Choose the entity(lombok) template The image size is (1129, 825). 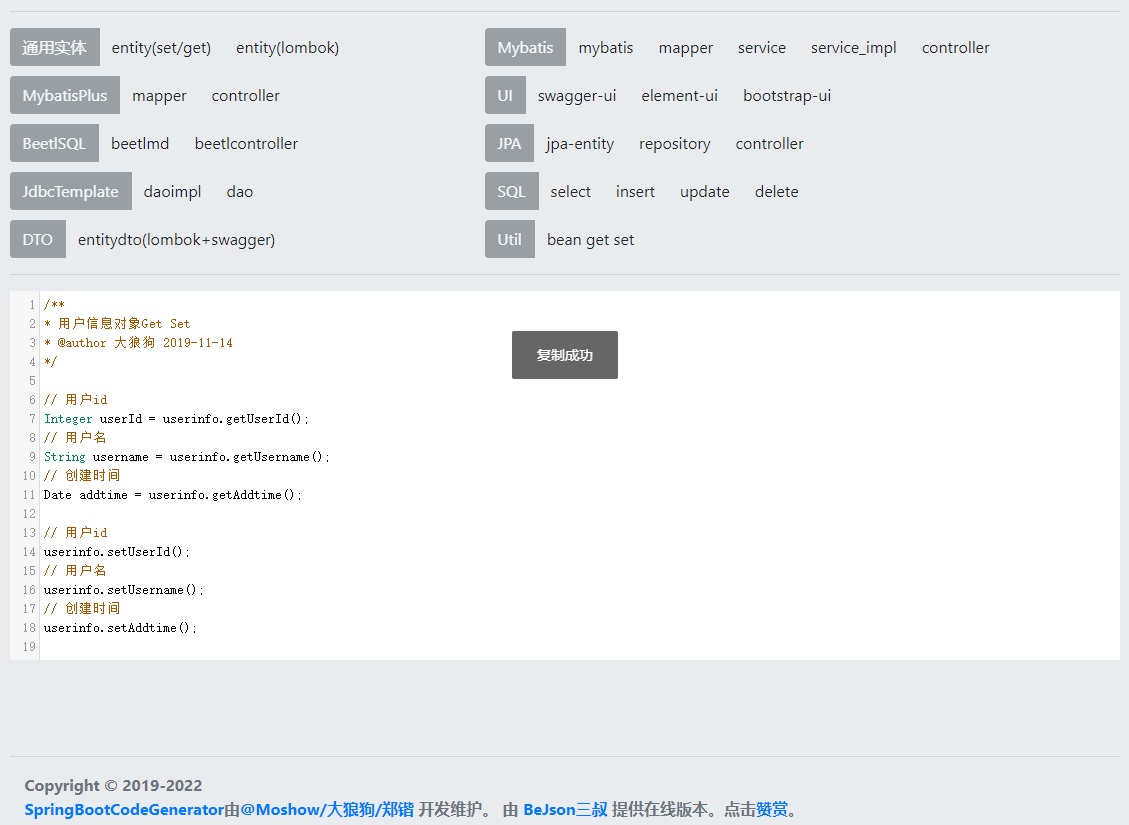[287, 47]
